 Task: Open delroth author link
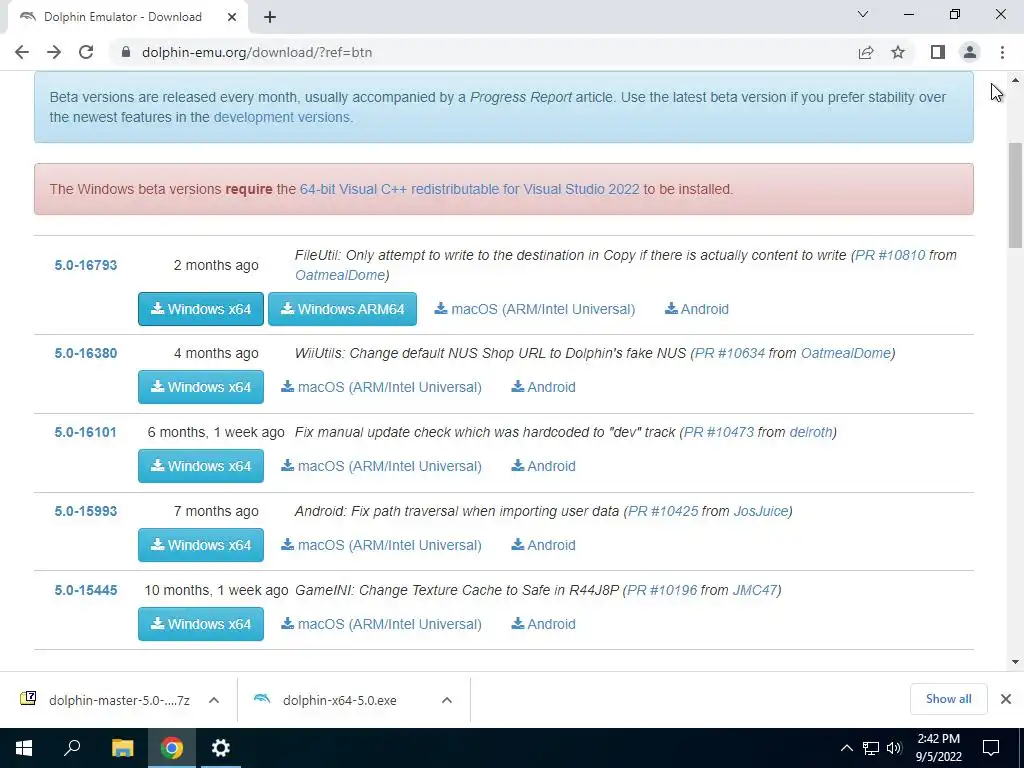coord(810,432)
